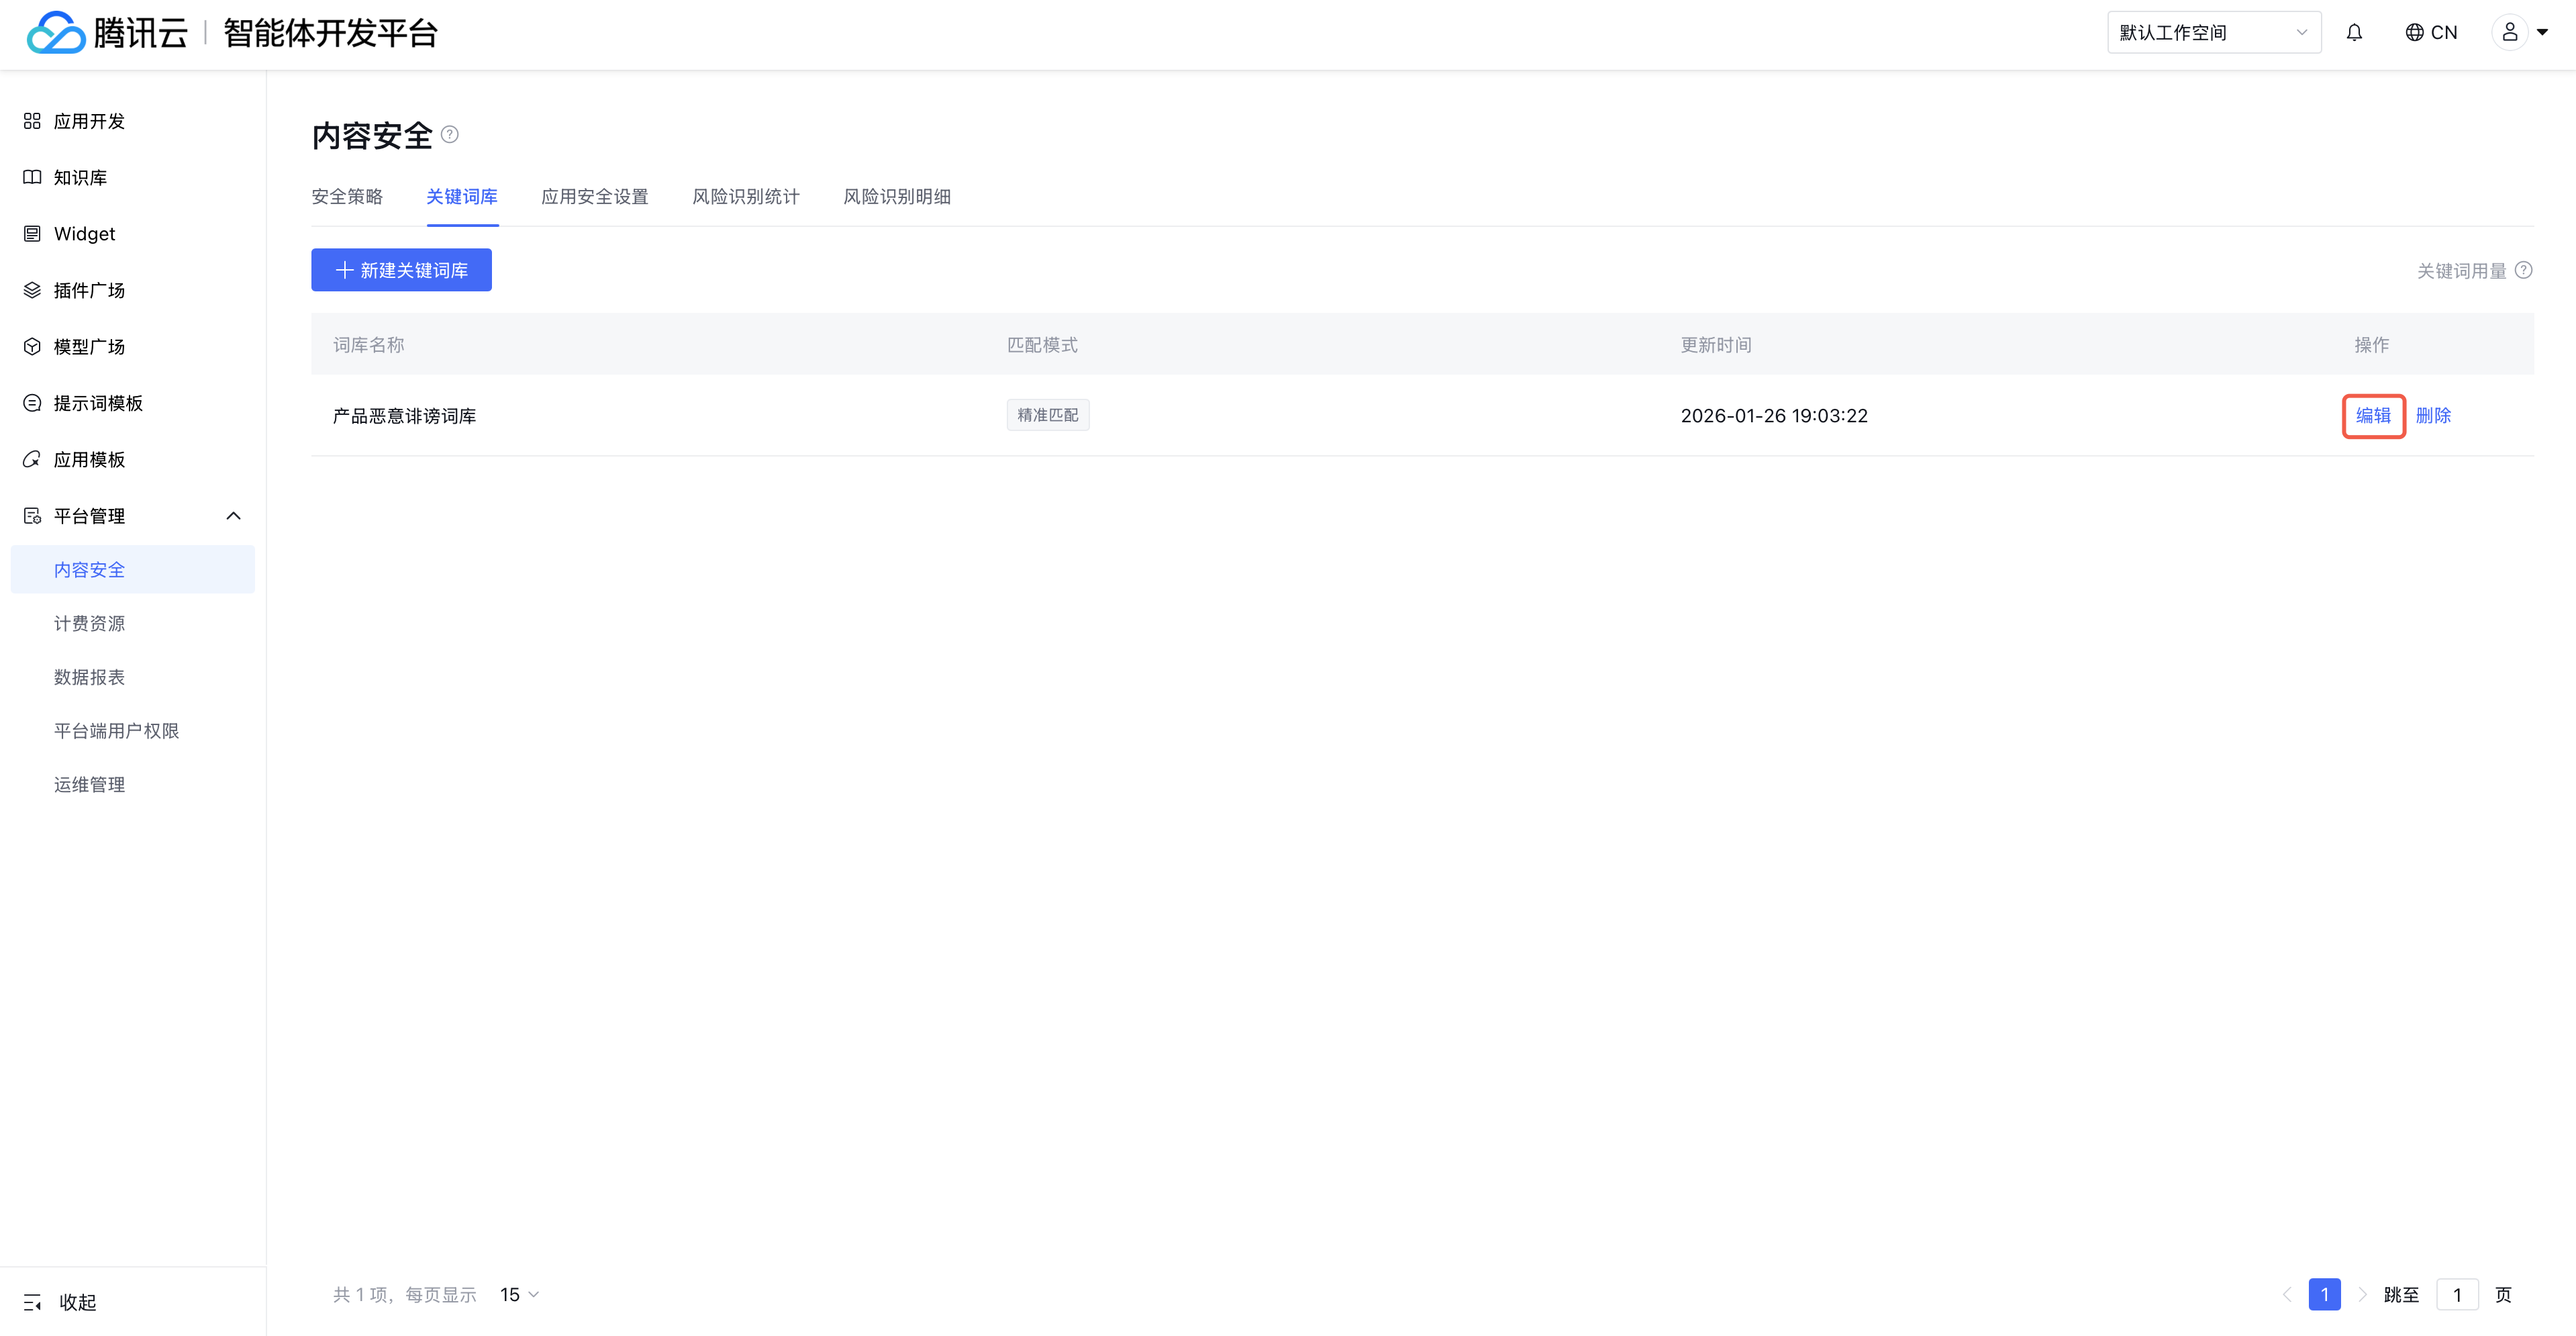Open 知识库 from the sidebar
This screenshot has height=1336, width=2576.
(80, 178)
